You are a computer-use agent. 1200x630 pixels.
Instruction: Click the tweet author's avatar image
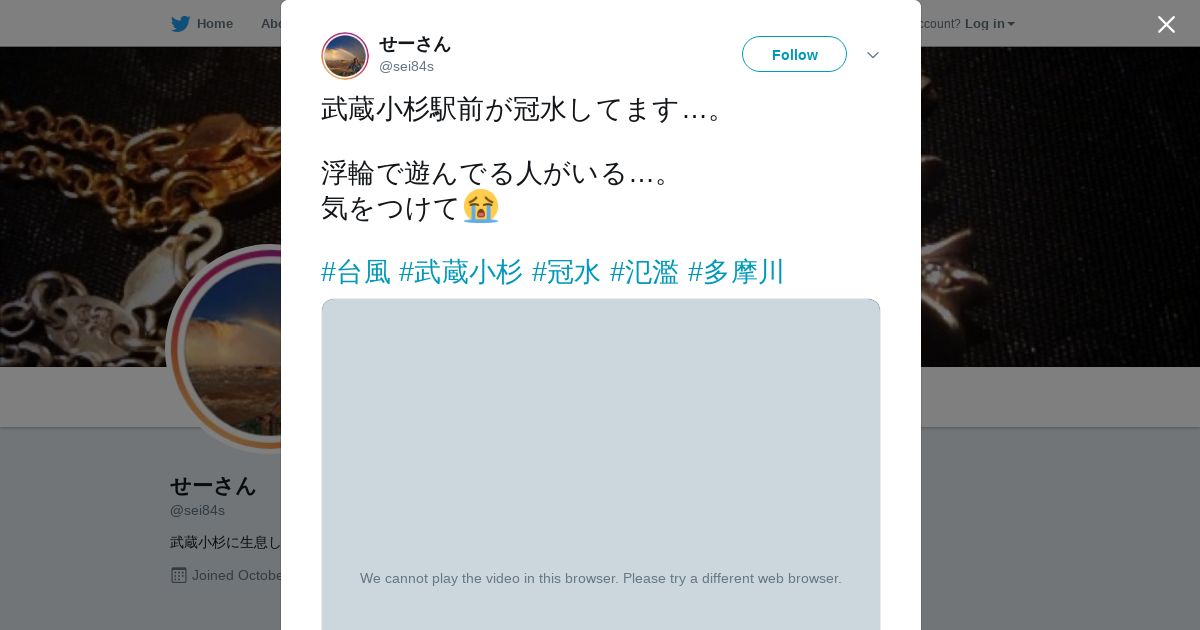tap(345, 56)
